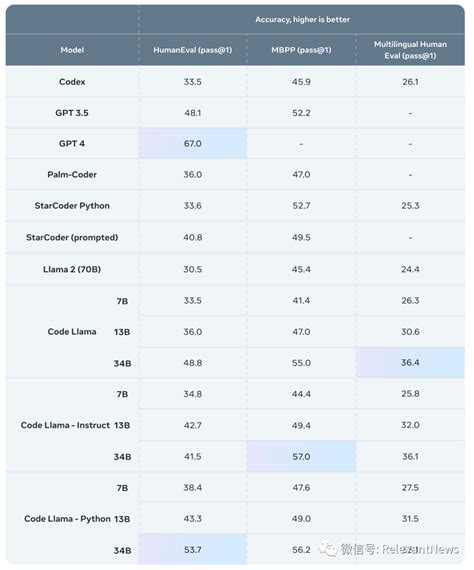Viewport: 474px width, 570px height.
Task: Select the MBPP (pass@1) column header
Action: coord(301,50)
